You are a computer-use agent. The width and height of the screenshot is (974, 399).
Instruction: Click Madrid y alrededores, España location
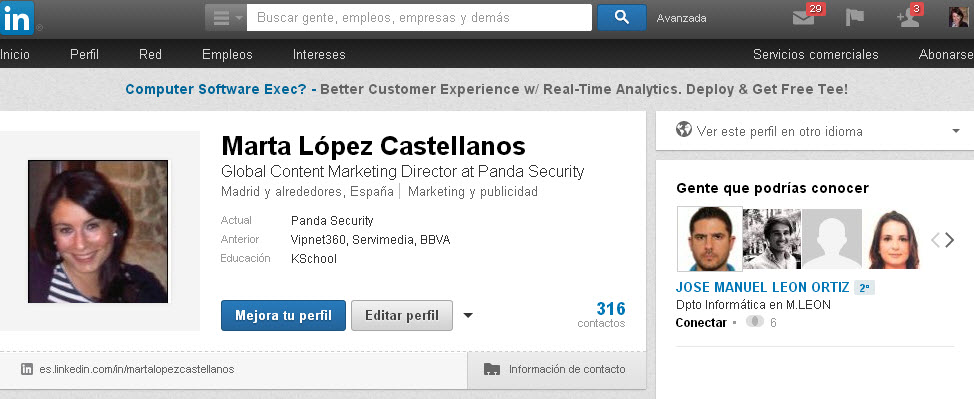coord(307,191)
